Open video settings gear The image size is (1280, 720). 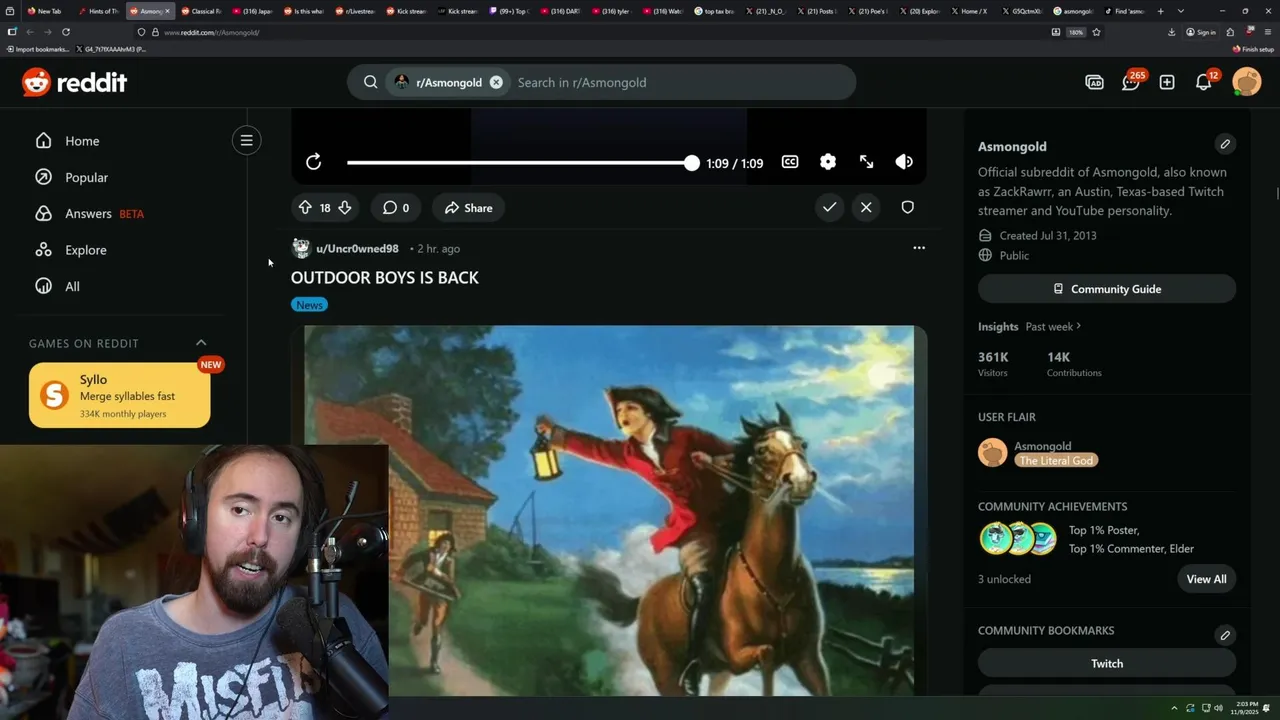point(828,162)
